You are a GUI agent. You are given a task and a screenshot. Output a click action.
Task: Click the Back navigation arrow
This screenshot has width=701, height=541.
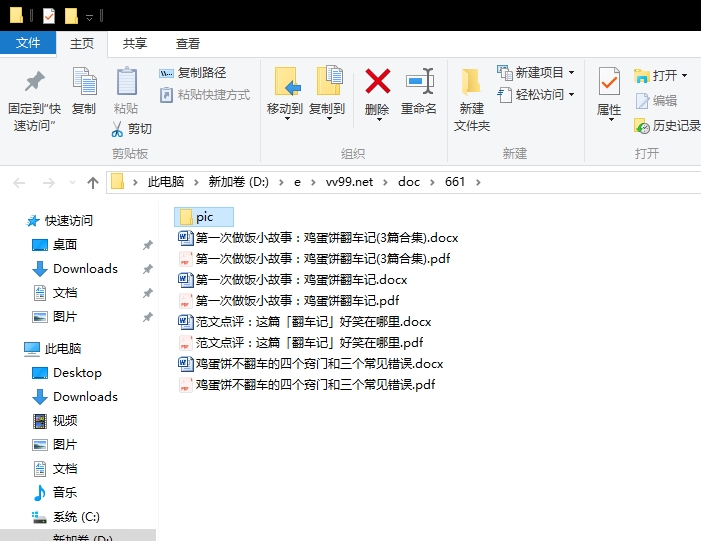tap(19, 182)
